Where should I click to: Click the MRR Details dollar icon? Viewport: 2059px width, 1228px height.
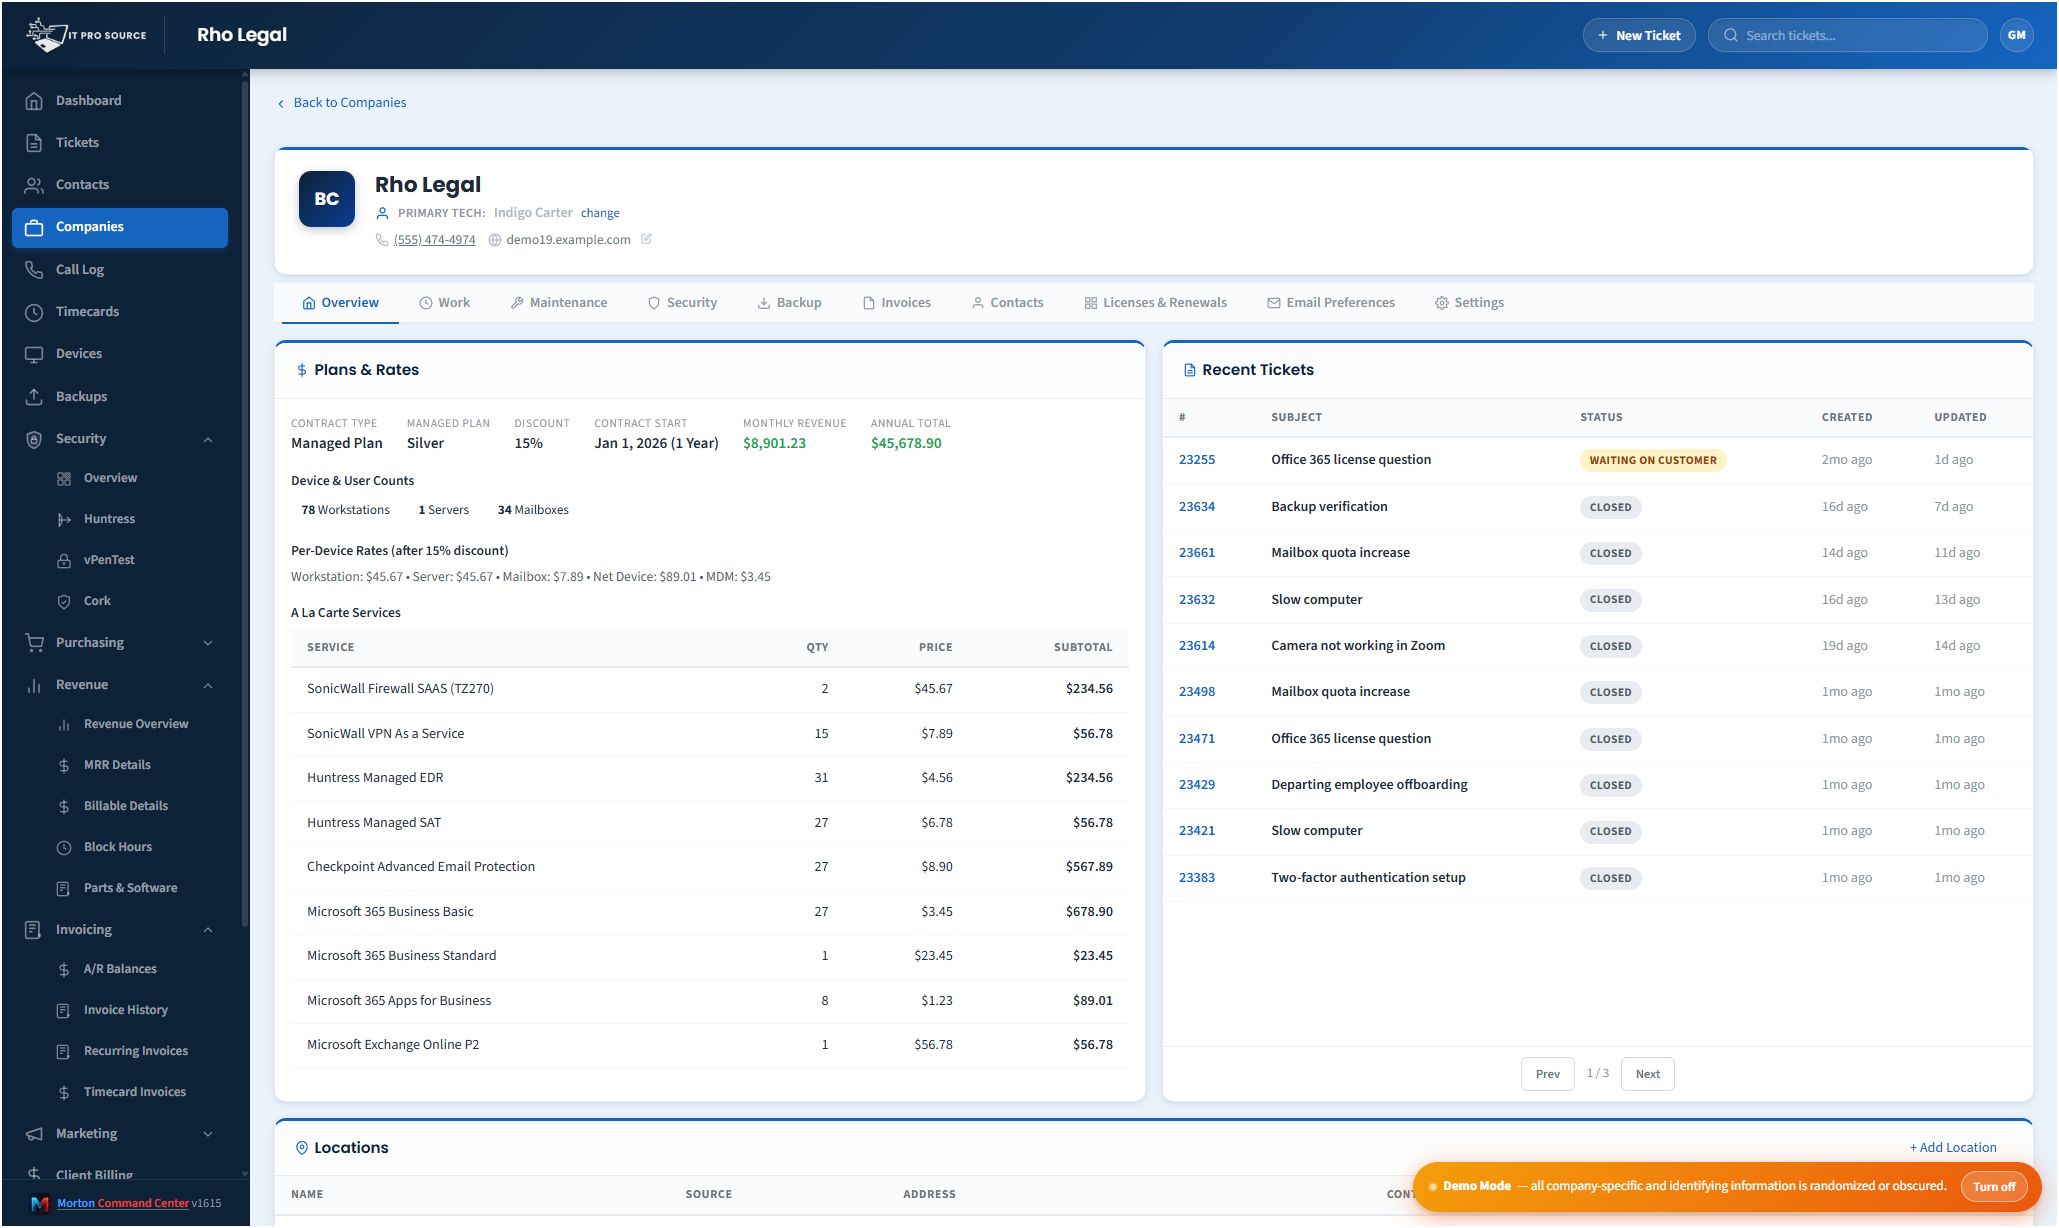coord(64,765)
